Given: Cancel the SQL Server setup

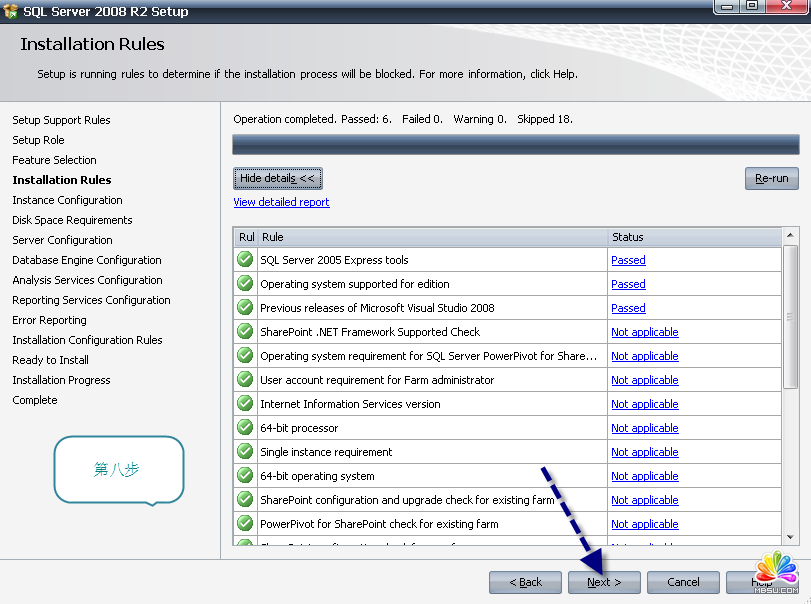Looking at the screenshot, I should (x=683, y=582).
